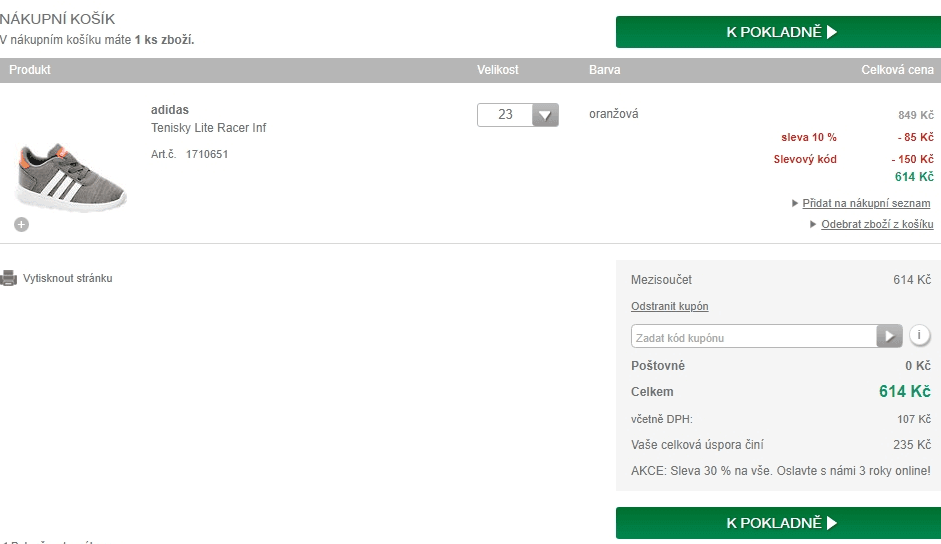Image resolution: width=941 pixels, height=544 pixels.
Task: Click the - 150 Kč discount amount
Action: [x=912, y=159]
